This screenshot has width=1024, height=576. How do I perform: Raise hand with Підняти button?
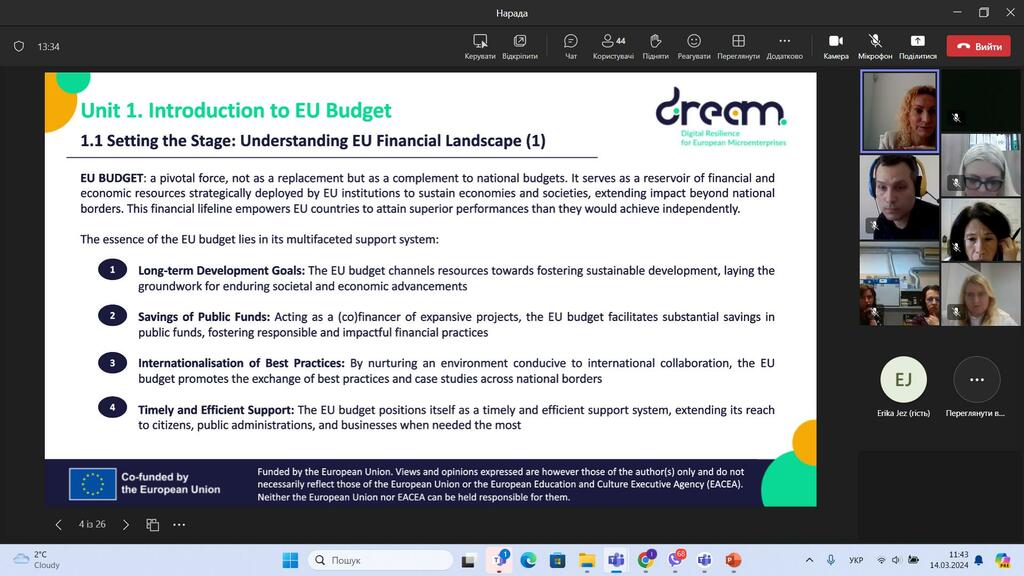655,46
